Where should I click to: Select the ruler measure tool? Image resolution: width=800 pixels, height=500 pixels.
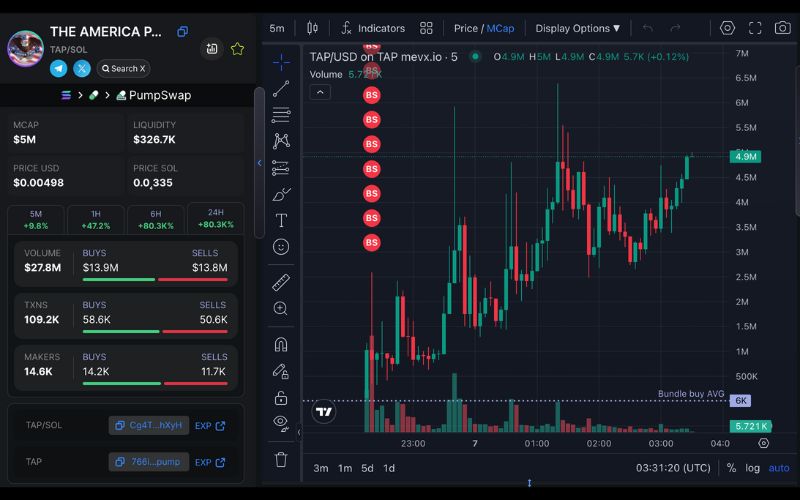(x=281, y=282)
